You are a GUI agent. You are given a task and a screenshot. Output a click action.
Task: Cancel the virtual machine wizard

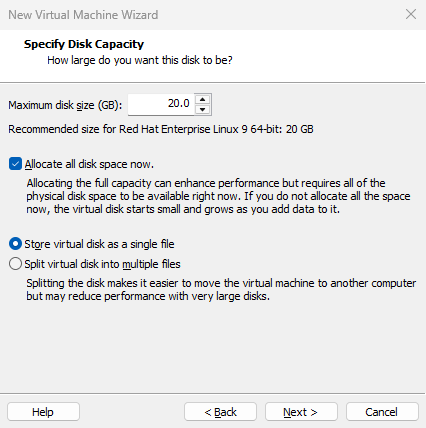coord(382,412)
